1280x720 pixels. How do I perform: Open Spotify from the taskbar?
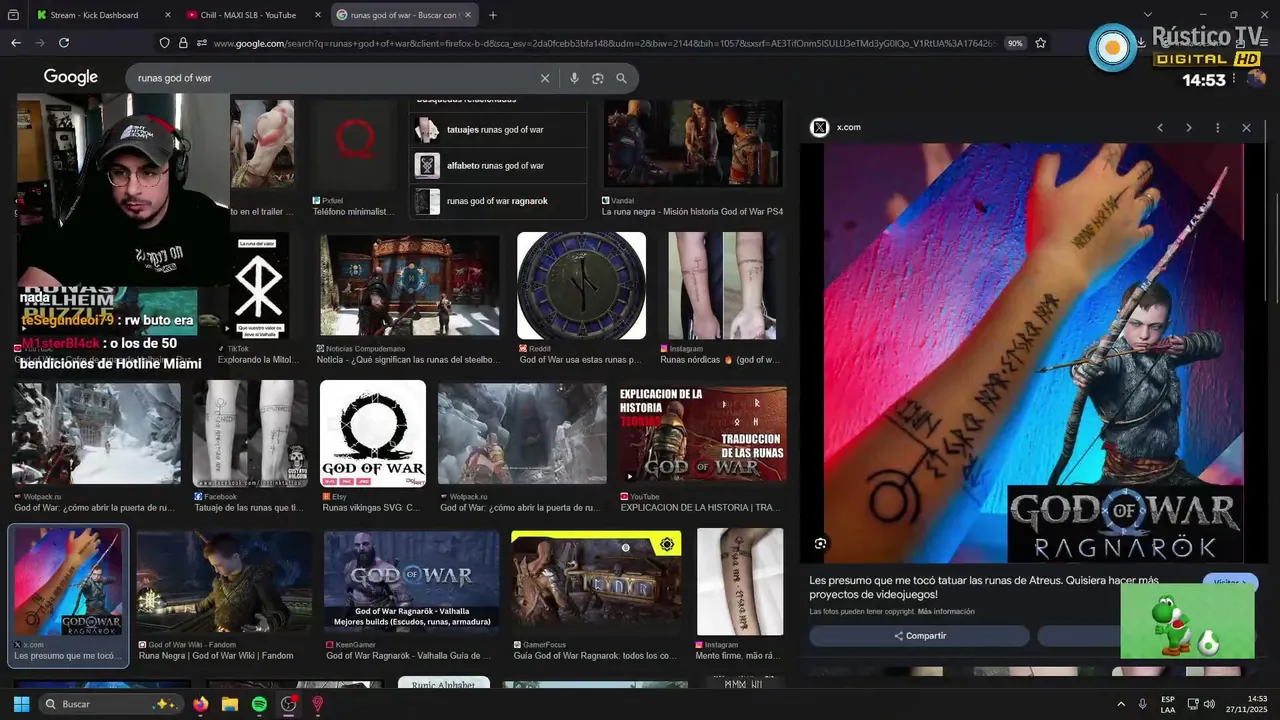click(x=259, y=704)
